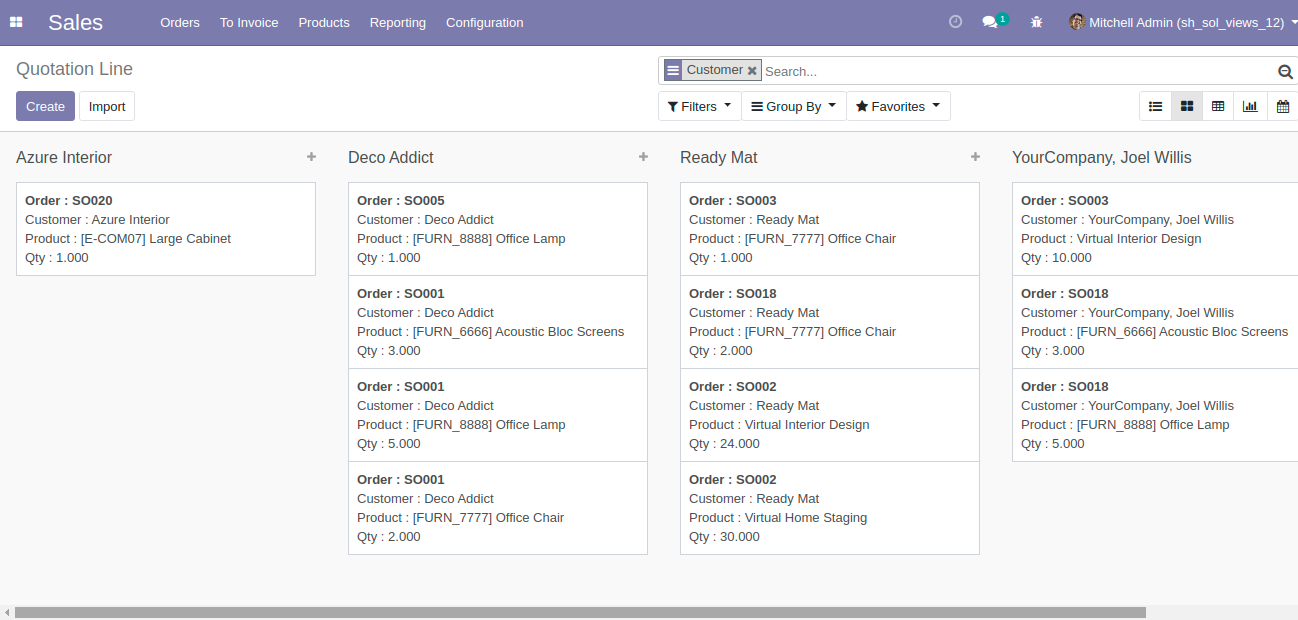The height and width of the screenshot is (620, 1298).
Task: Click 'Qty : 10.000' text
Action: pyautogui.click(x=1056, y=258)
